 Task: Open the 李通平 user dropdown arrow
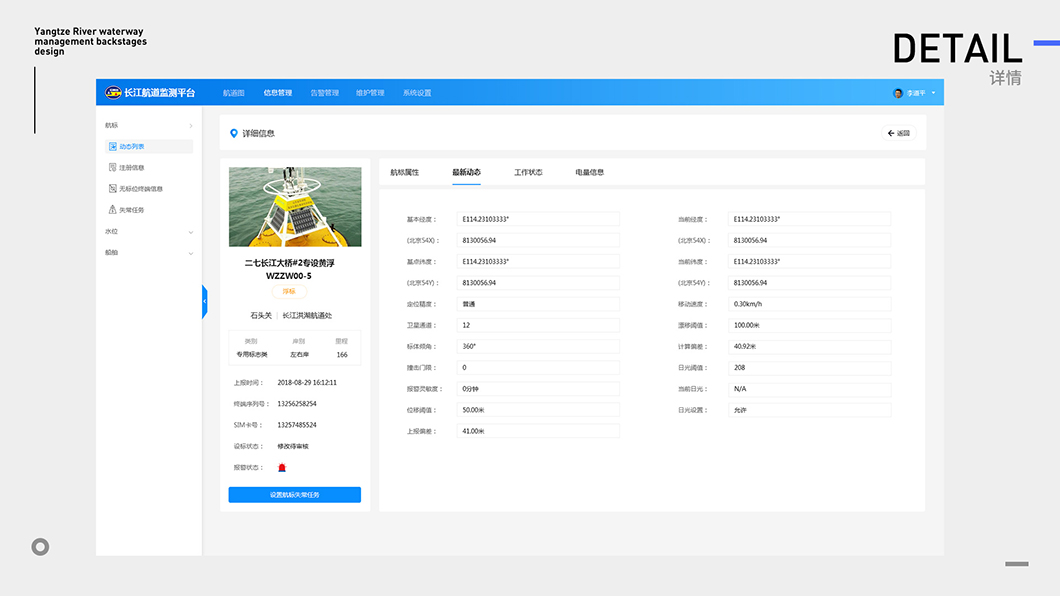point(934,93)
